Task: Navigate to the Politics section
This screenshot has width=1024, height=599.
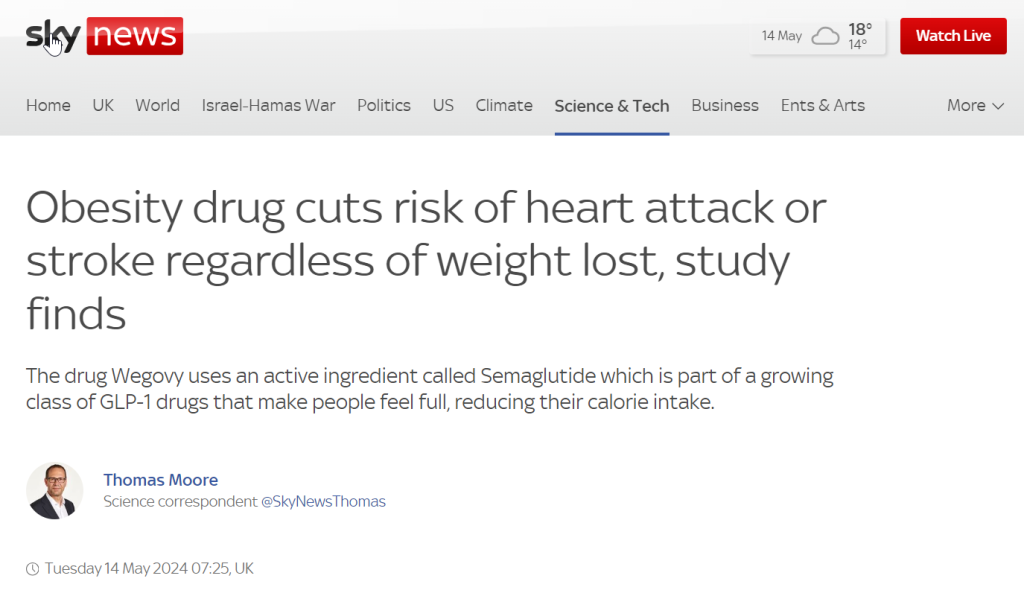Action: 384,106
